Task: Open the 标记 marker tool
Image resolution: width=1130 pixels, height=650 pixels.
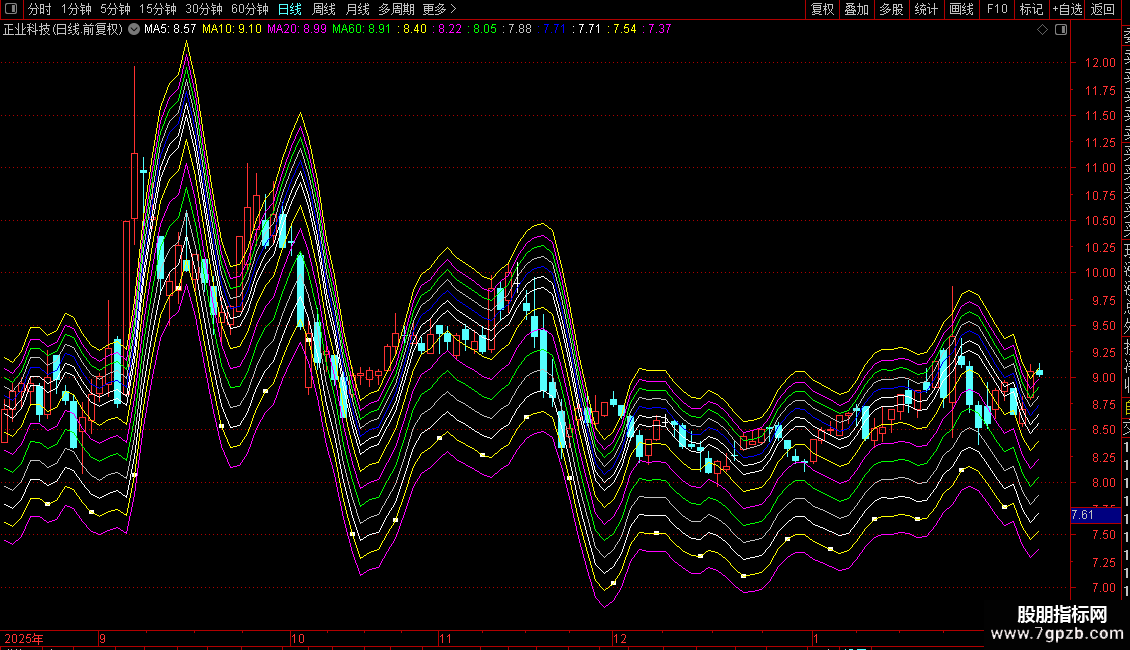Action: pyautogui.click(x=1031, y=9)
